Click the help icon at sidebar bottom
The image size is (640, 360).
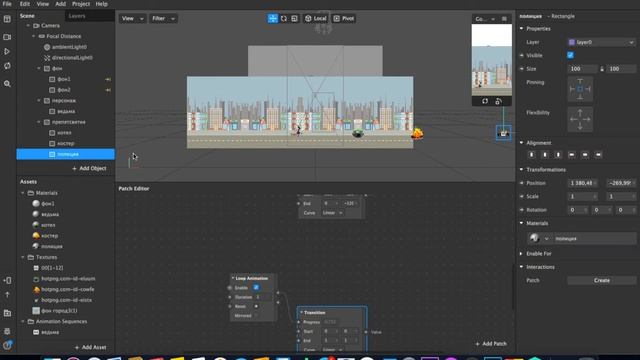point(7,345)
